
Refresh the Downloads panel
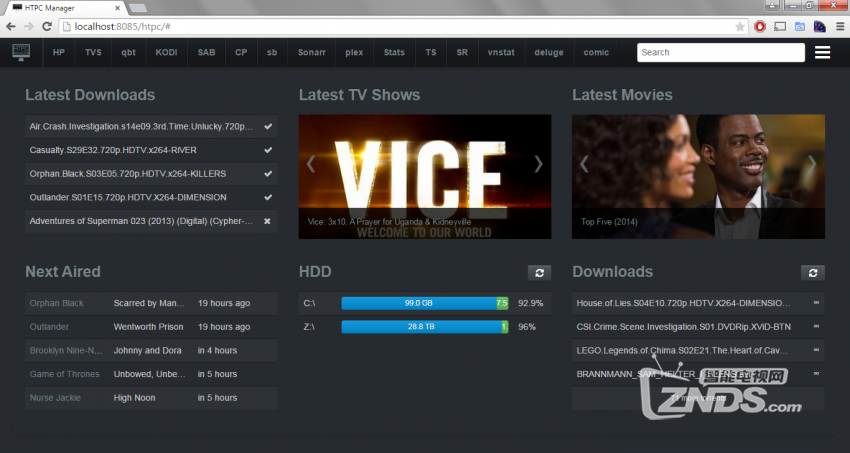(813, 273)
